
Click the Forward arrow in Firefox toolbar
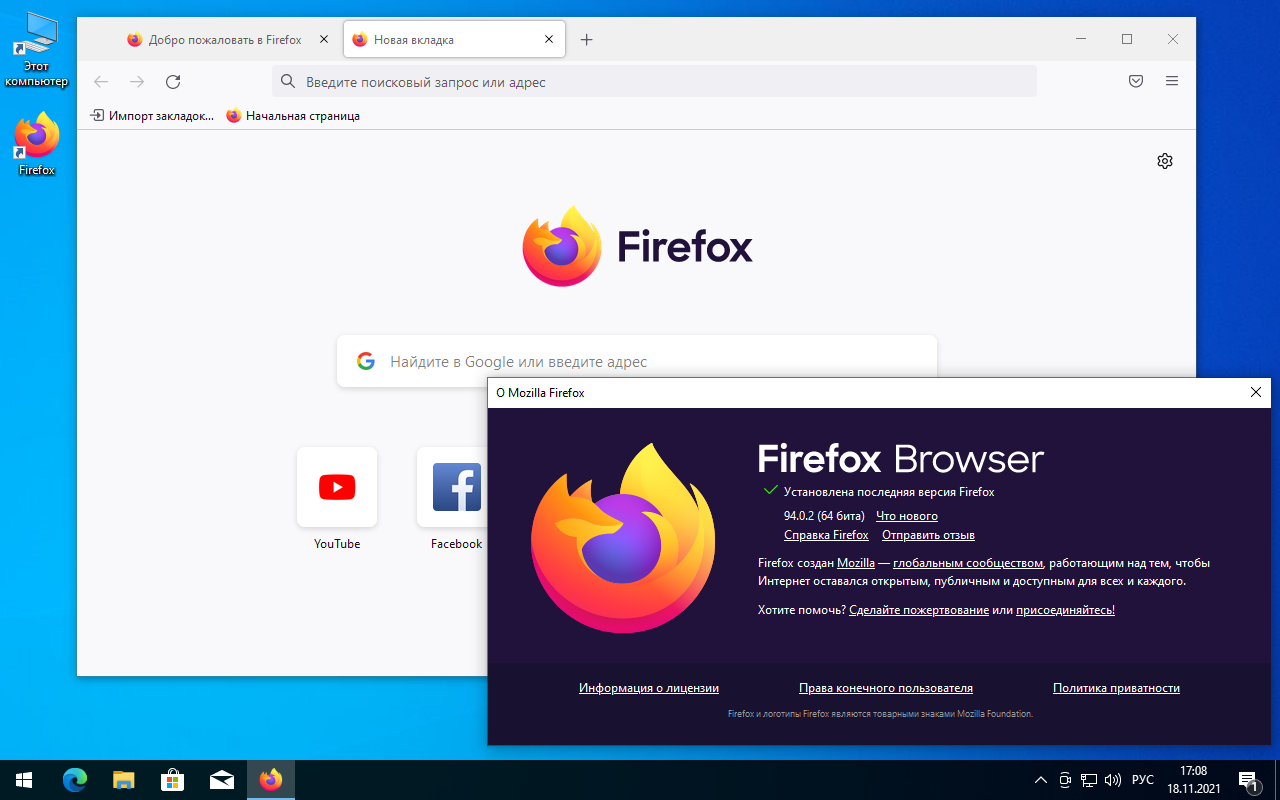tap(137, 82)
